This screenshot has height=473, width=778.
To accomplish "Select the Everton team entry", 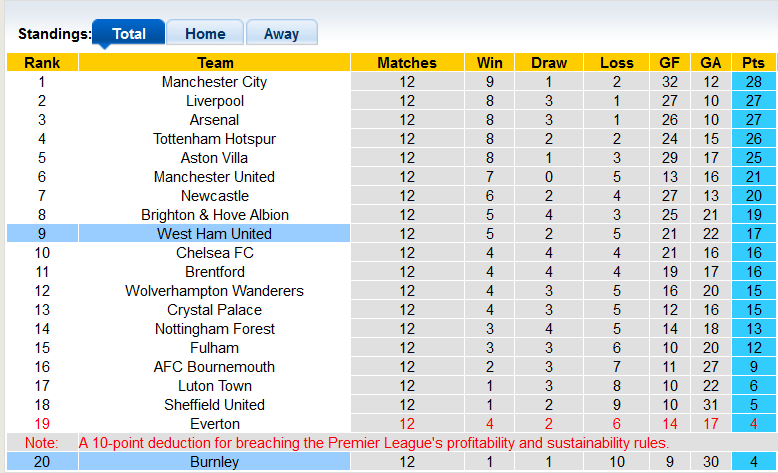I will coord(214,424).
